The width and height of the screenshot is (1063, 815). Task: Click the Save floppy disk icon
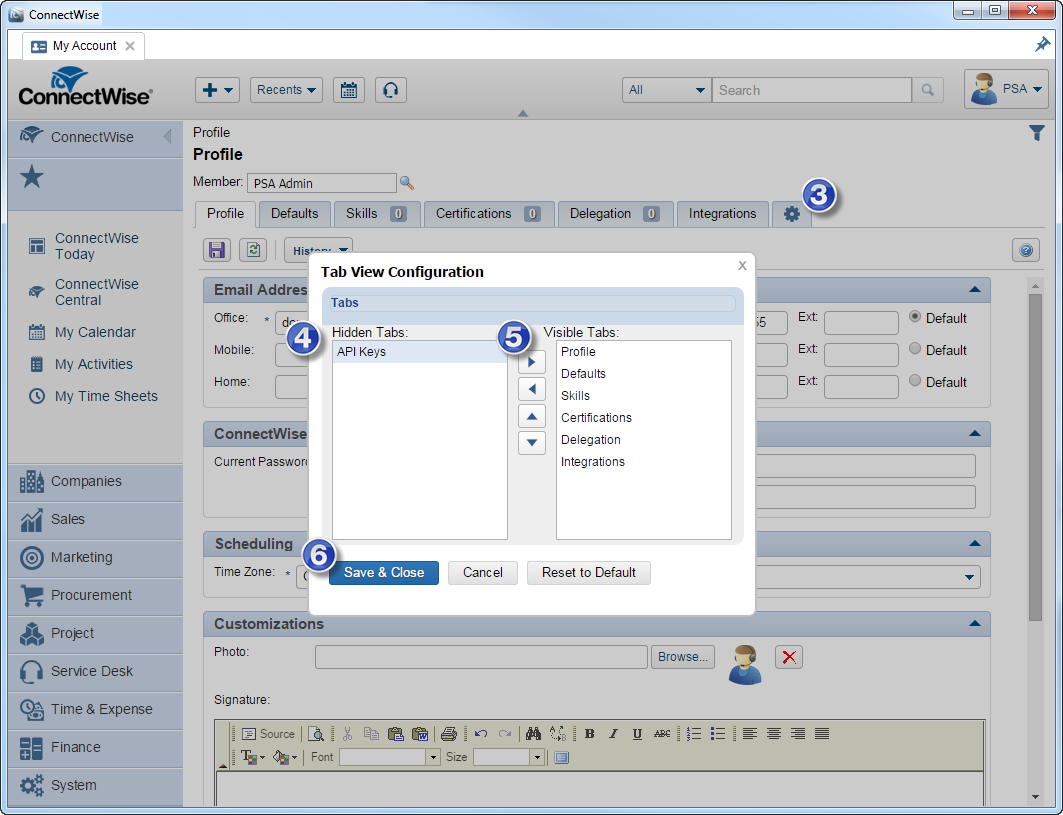click(217, 250)
